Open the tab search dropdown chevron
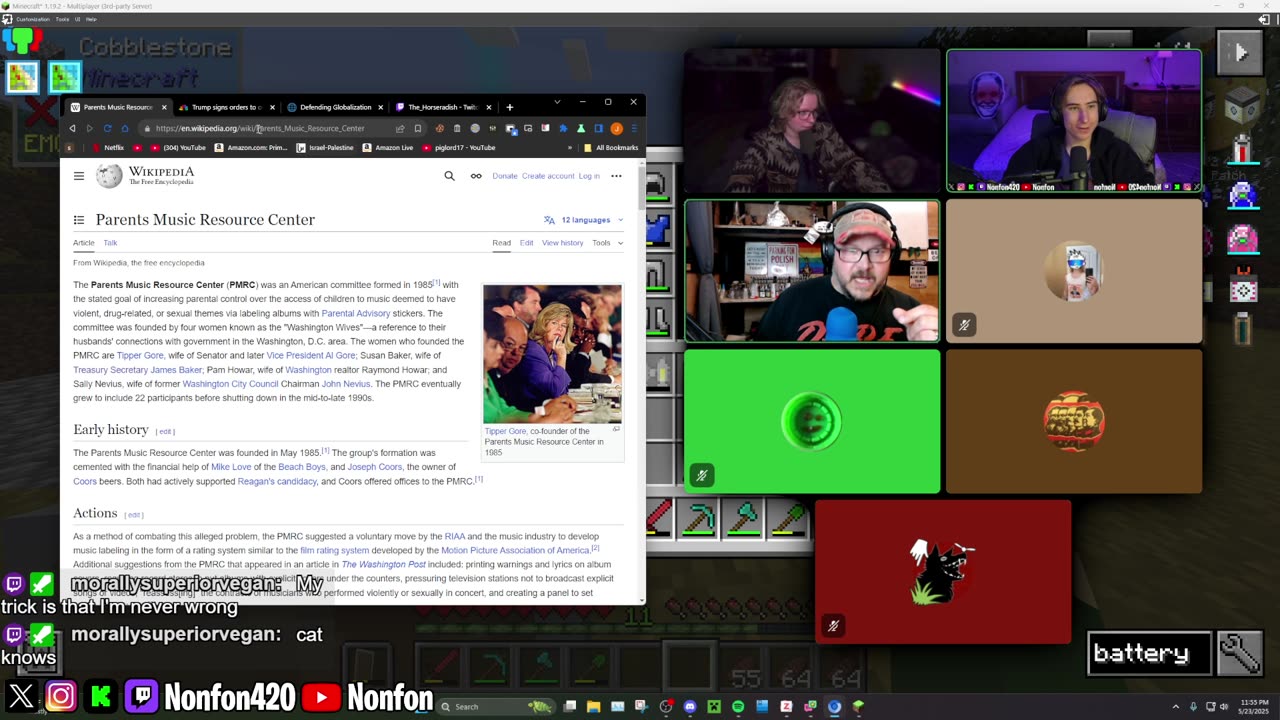The height and width of the screenshot is (720, 1280). click(x=557, y=102)
